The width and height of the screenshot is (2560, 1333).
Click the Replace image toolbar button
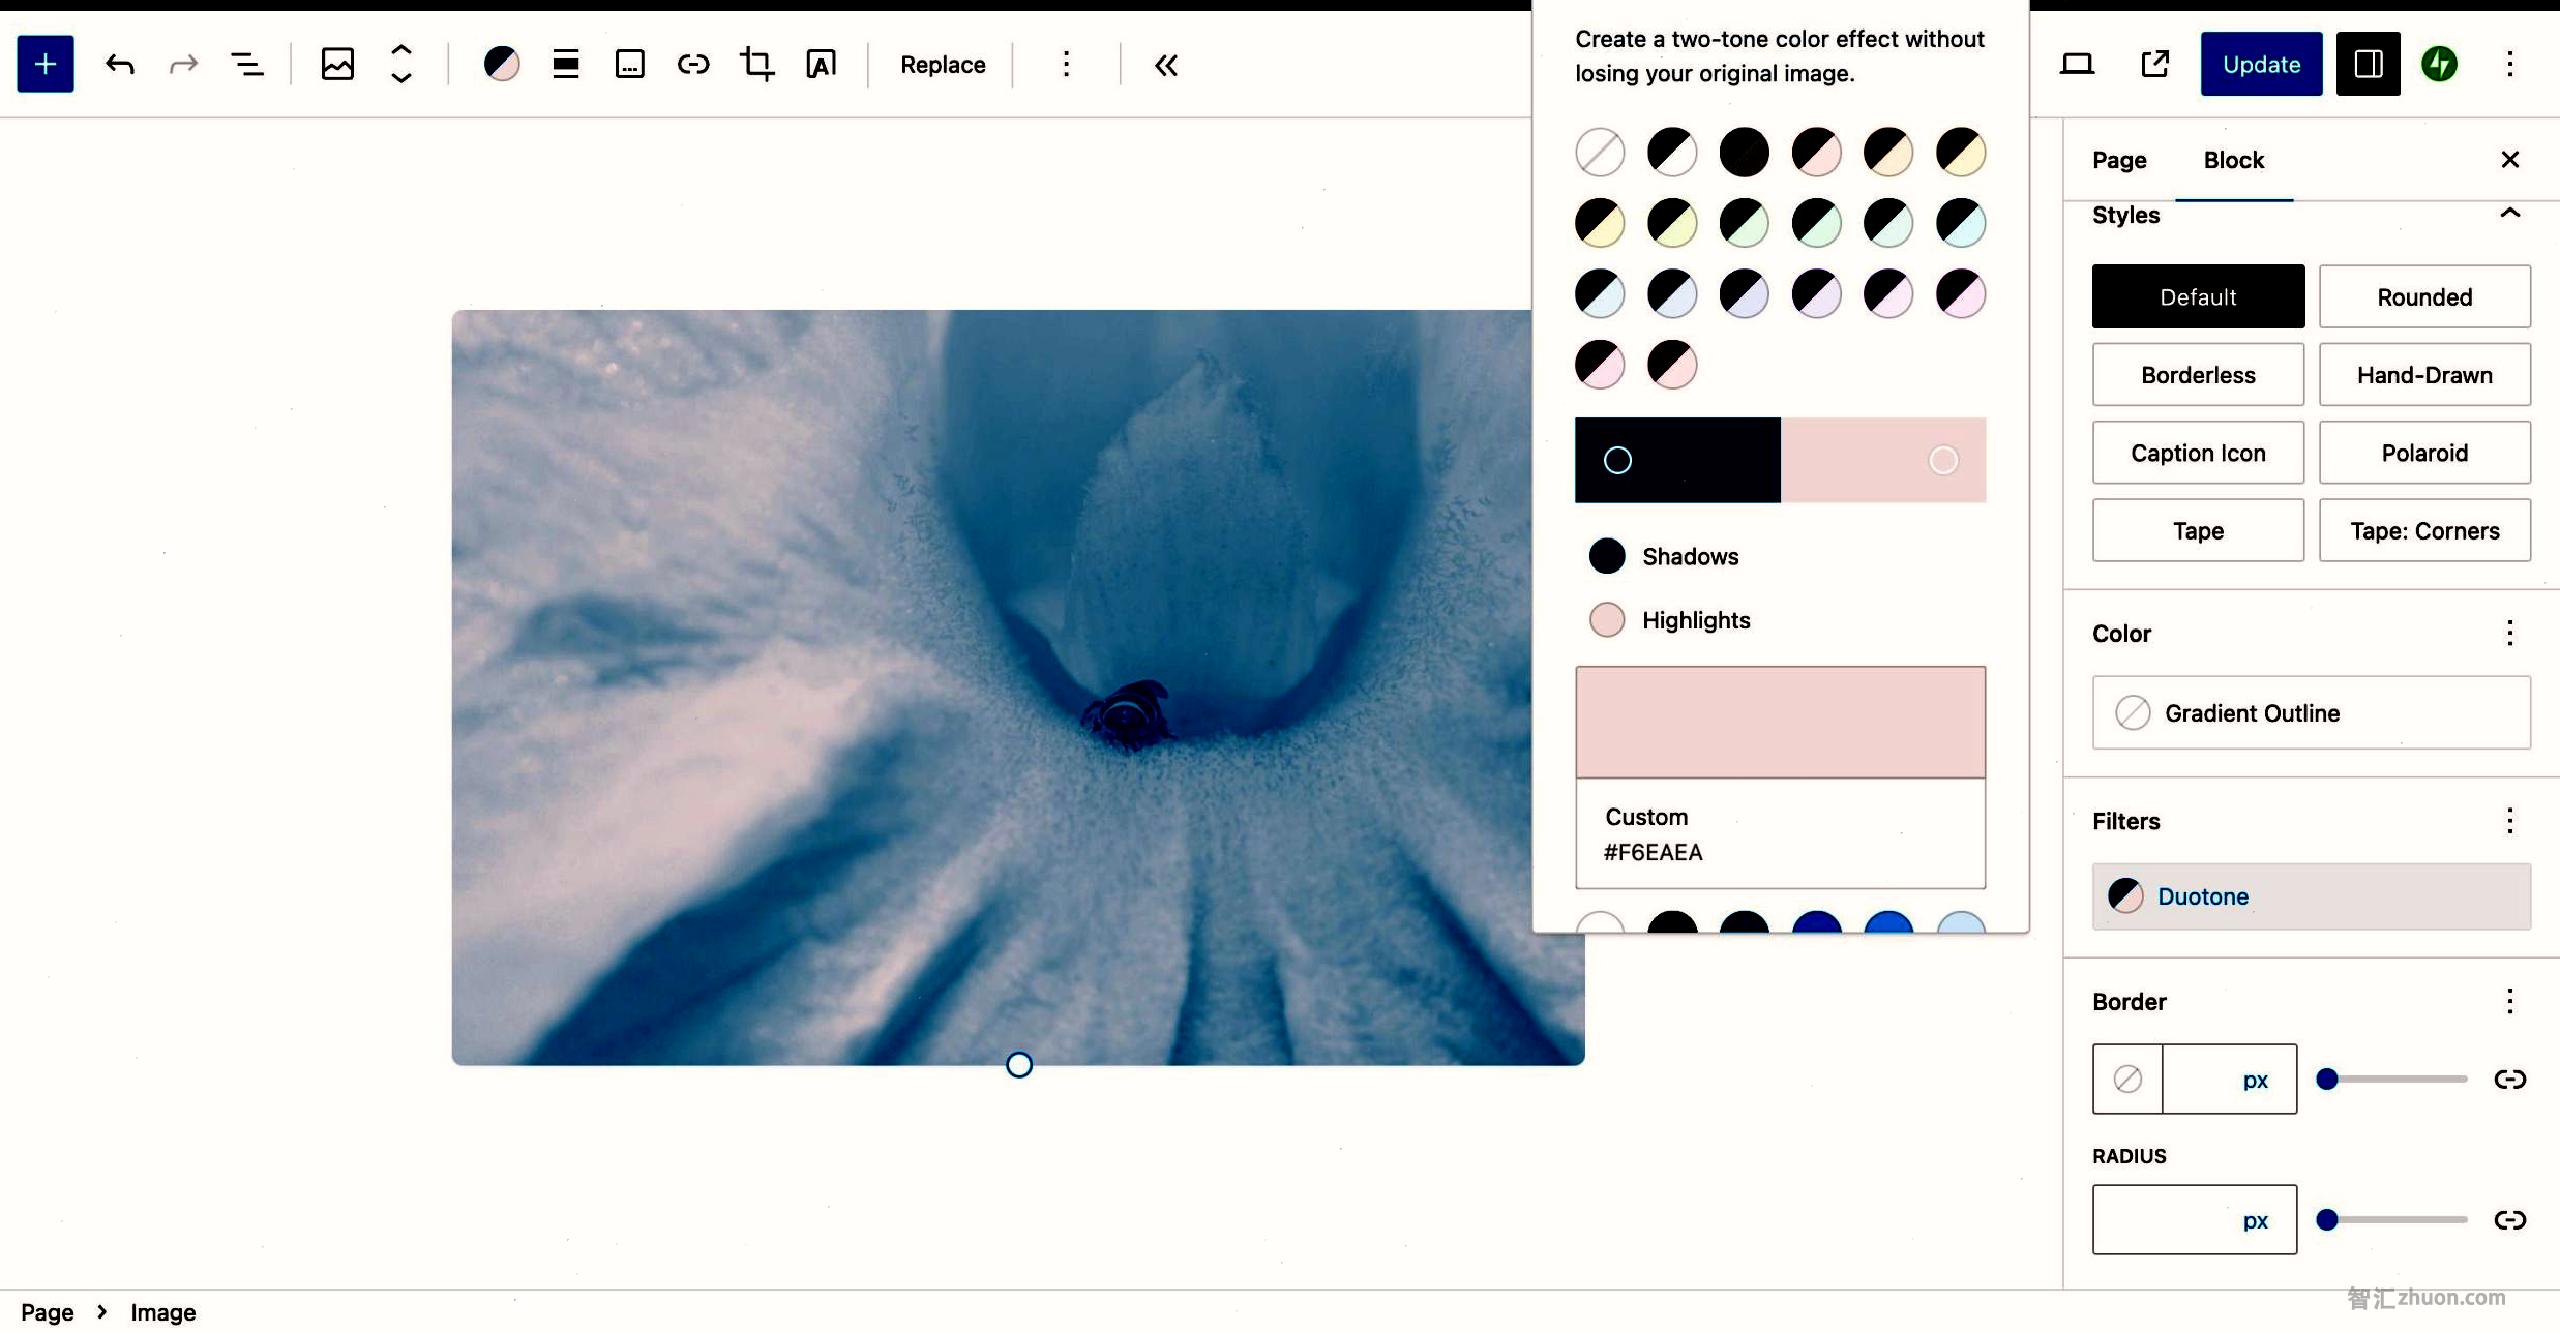(x=943, y=64)
